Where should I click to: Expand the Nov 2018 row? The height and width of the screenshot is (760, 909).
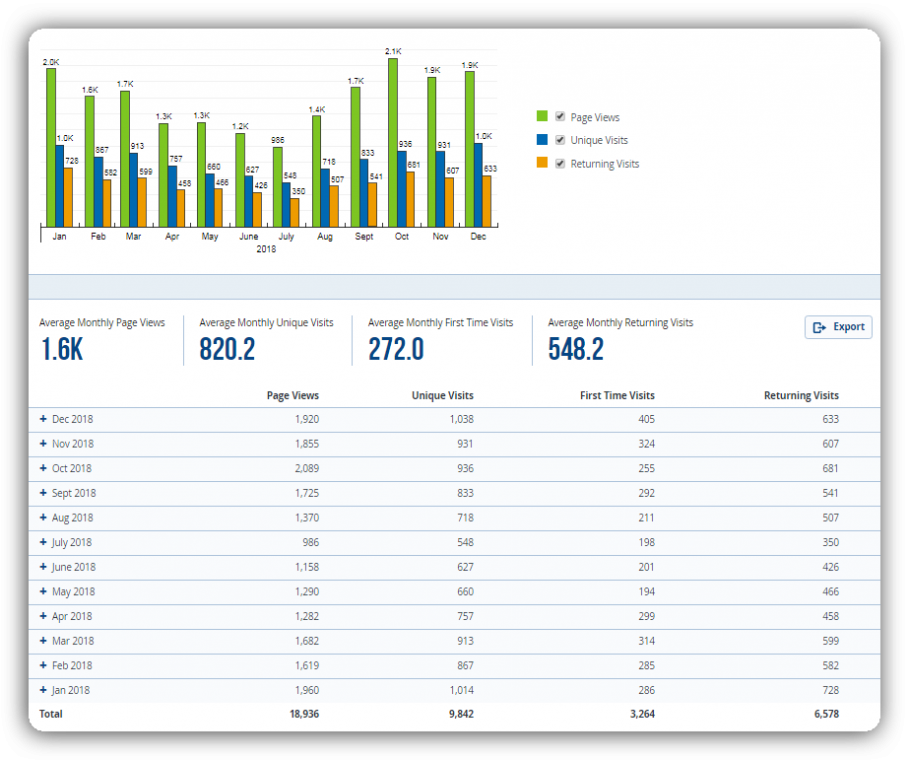pos(43,444)
